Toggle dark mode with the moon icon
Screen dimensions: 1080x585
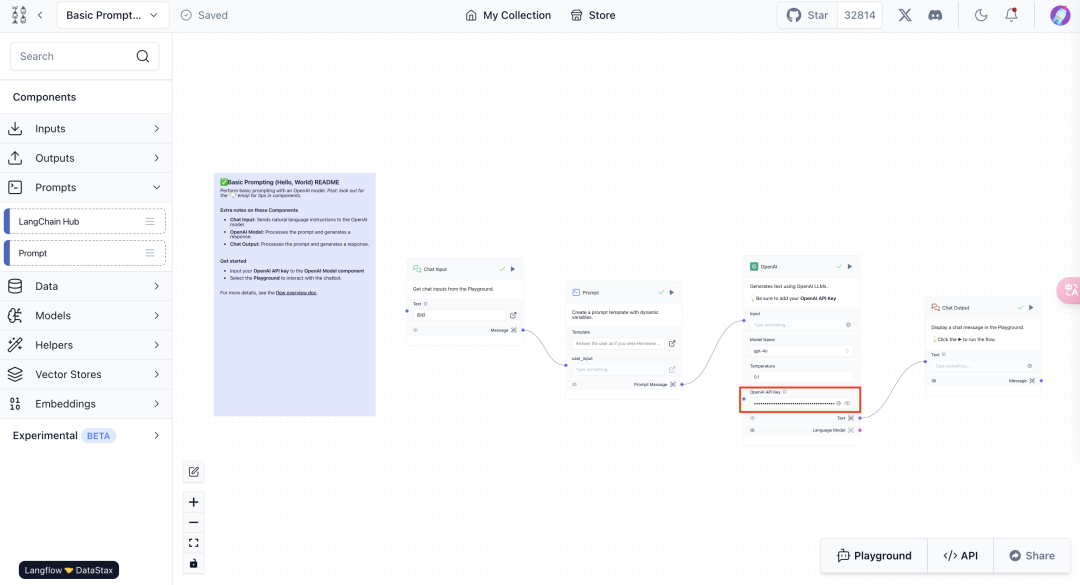coord(981,15)
